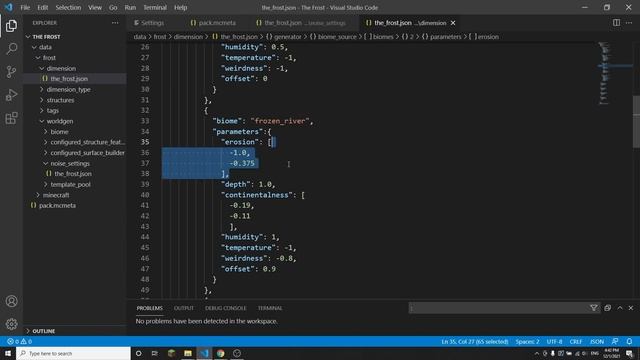Open pack.mcmeta in file tree
The width and height of the screenshot is (640, 360).
[x=57, y=206]
